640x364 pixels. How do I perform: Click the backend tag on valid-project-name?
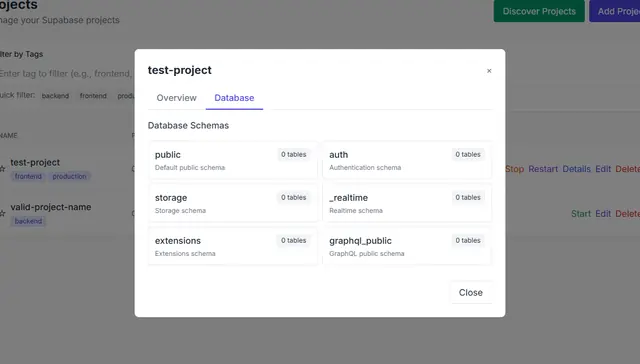click(28, 221)
